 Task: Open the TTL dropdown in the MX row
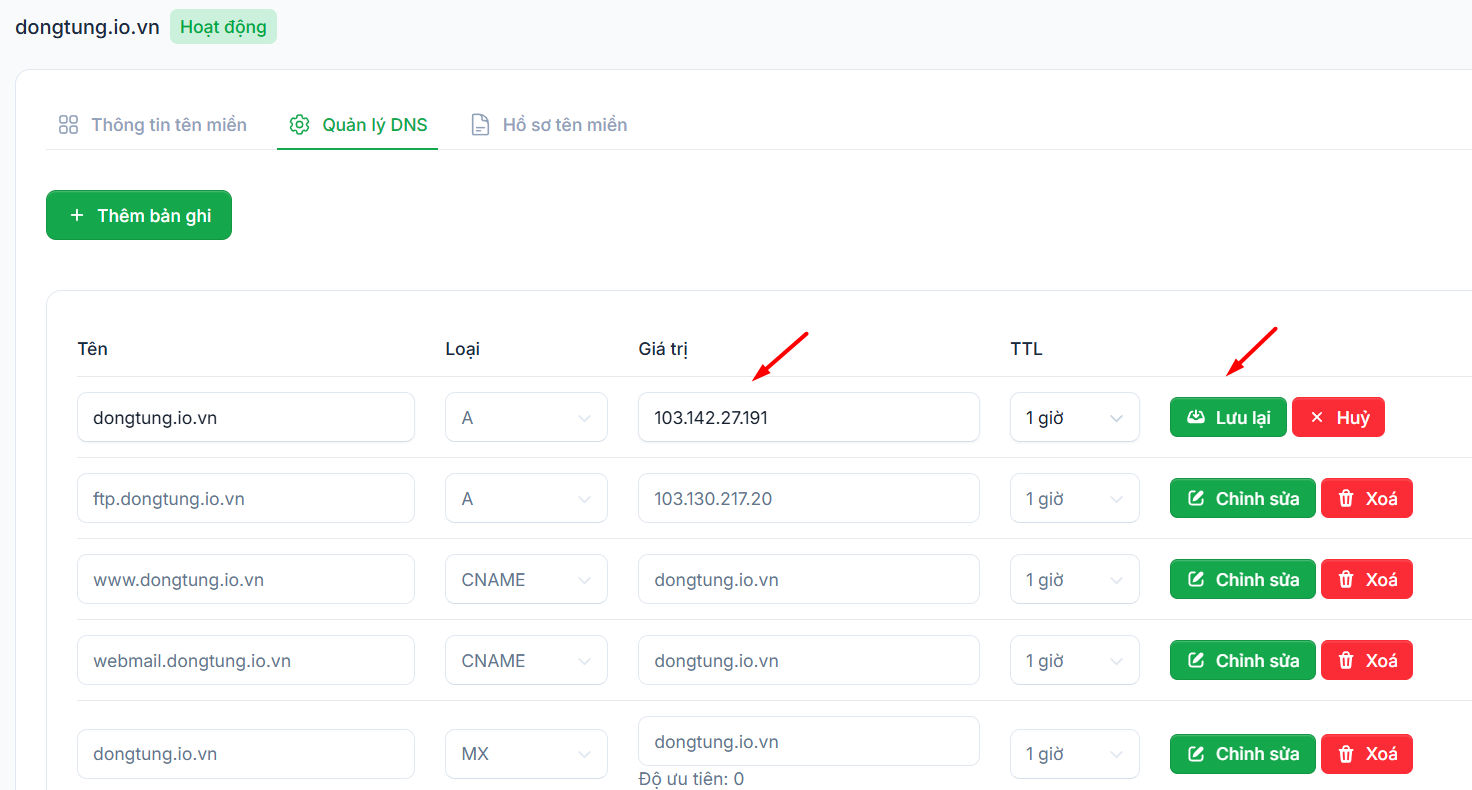(x=1075, y=753)
